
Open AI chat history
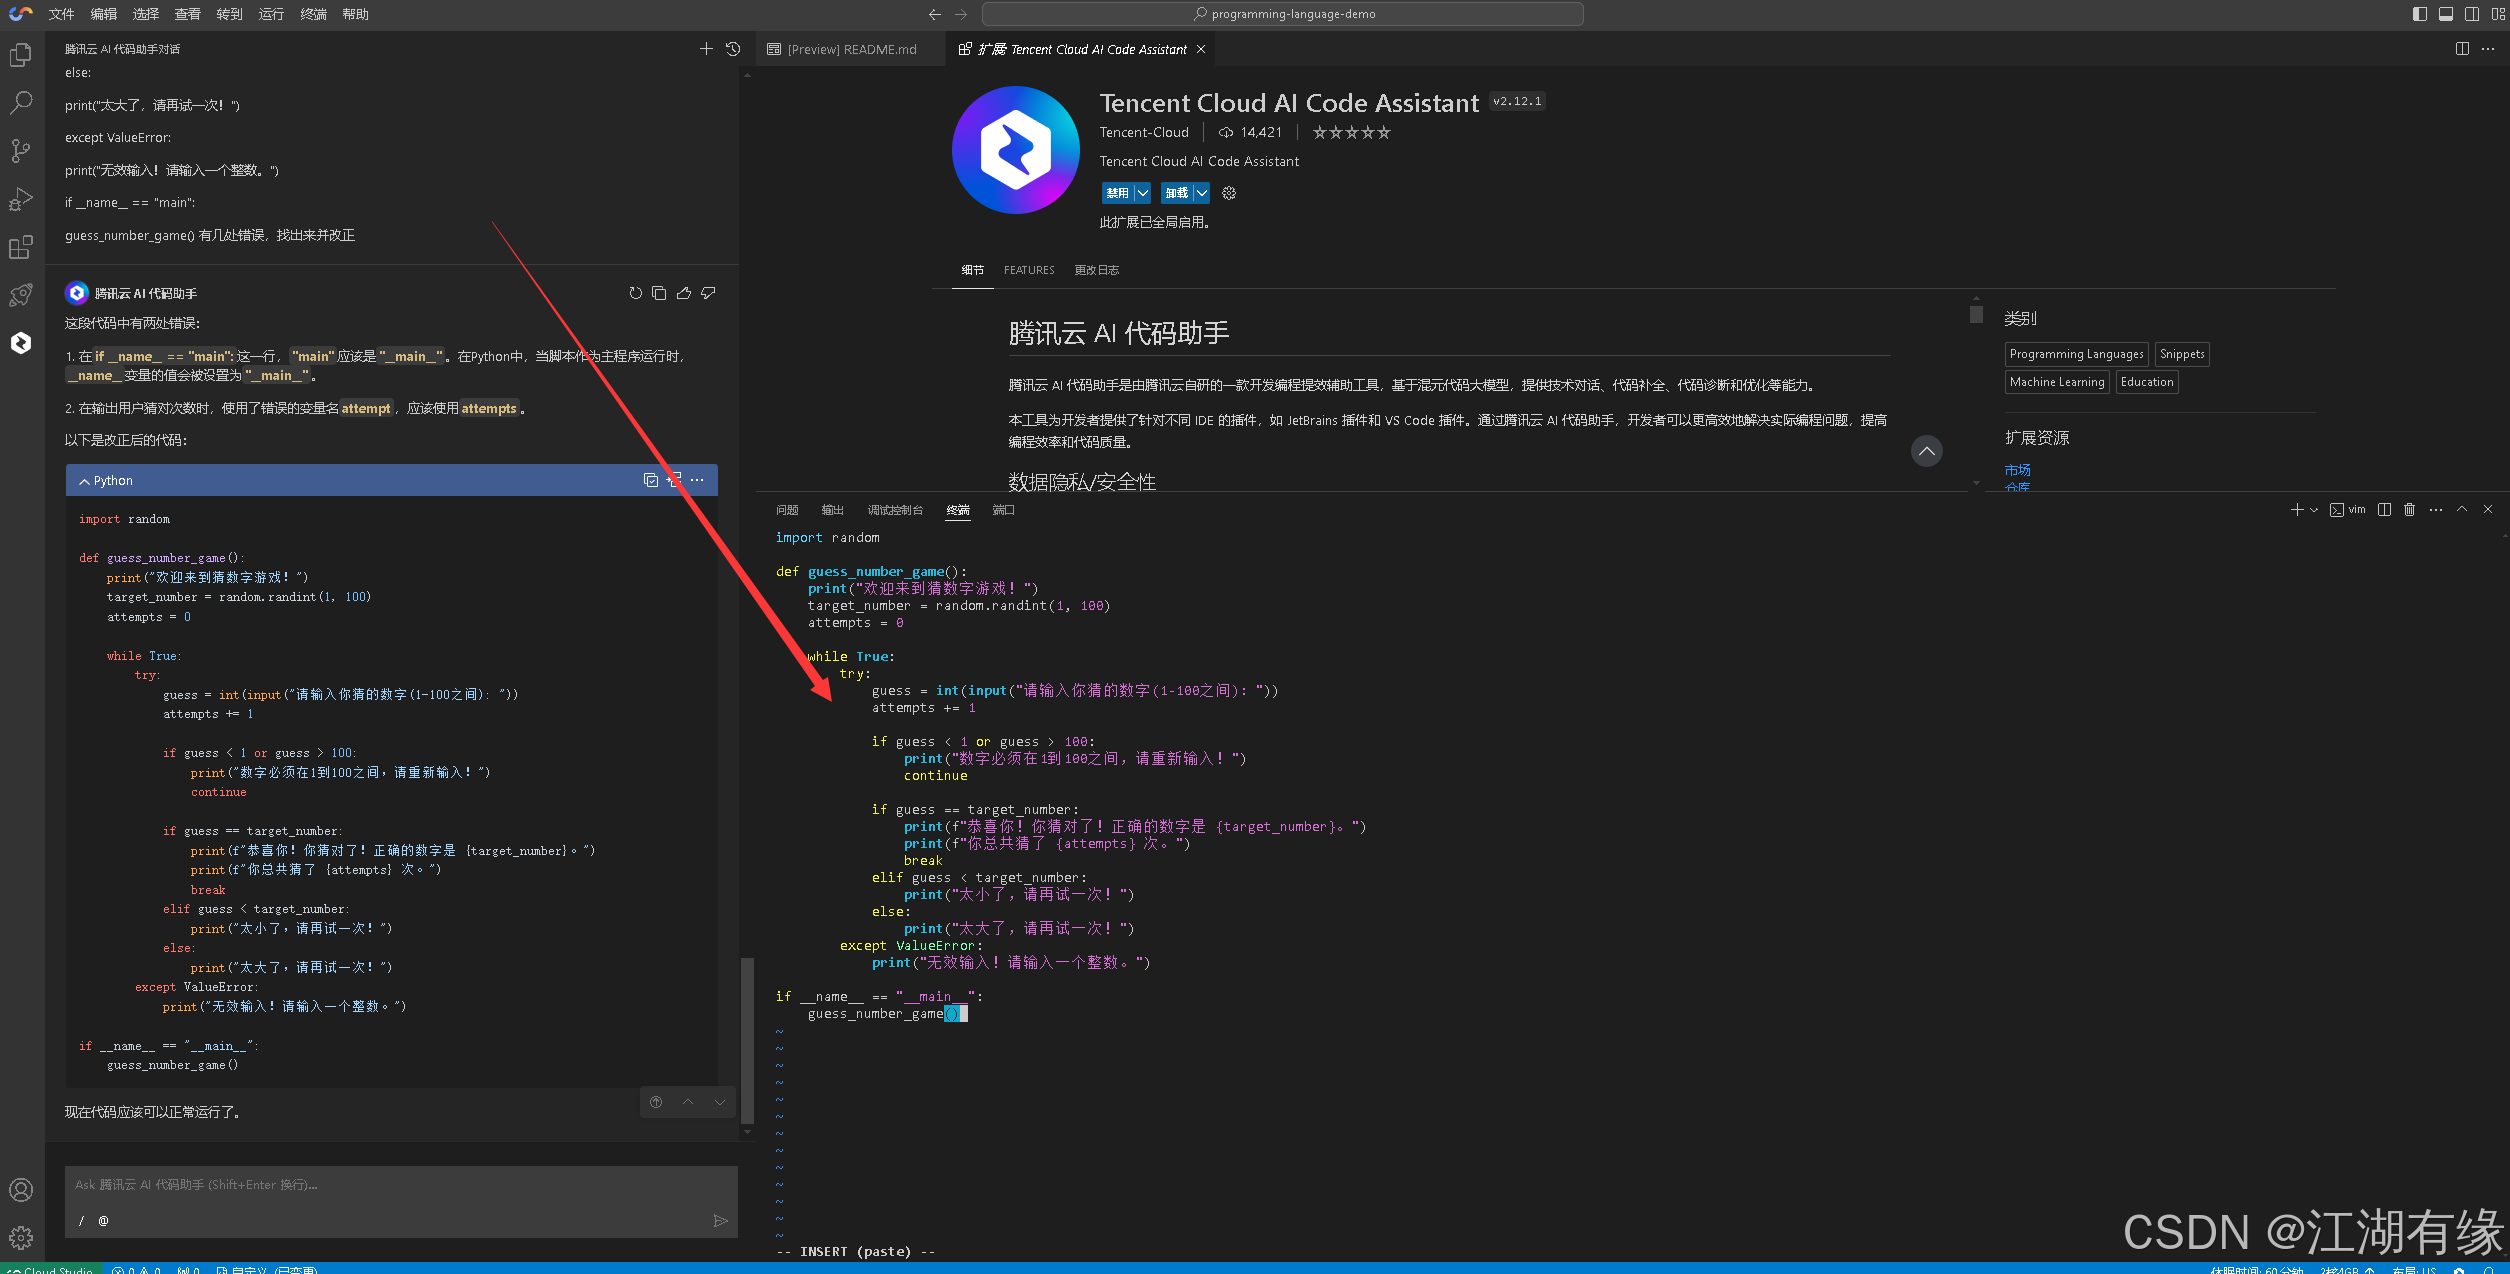pyautogui.click(x=733, y=49)
